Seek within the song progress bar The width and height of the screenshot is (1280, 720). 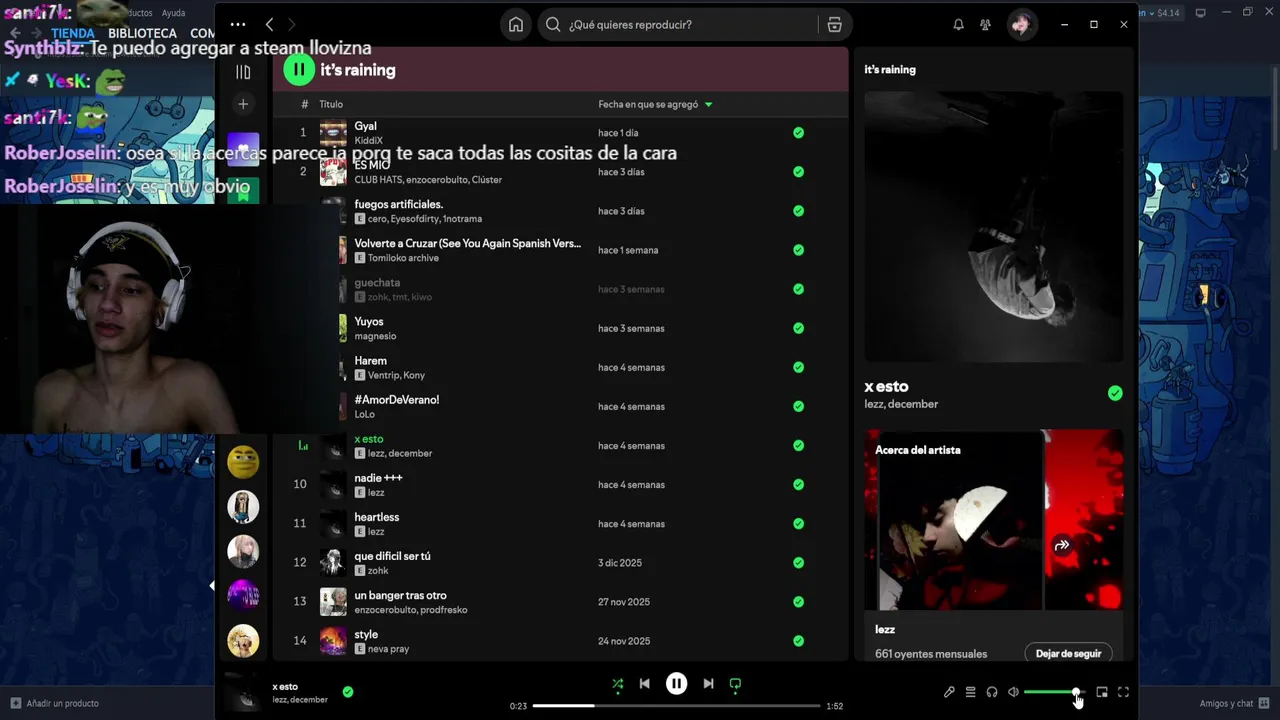(x=676, y=706)
